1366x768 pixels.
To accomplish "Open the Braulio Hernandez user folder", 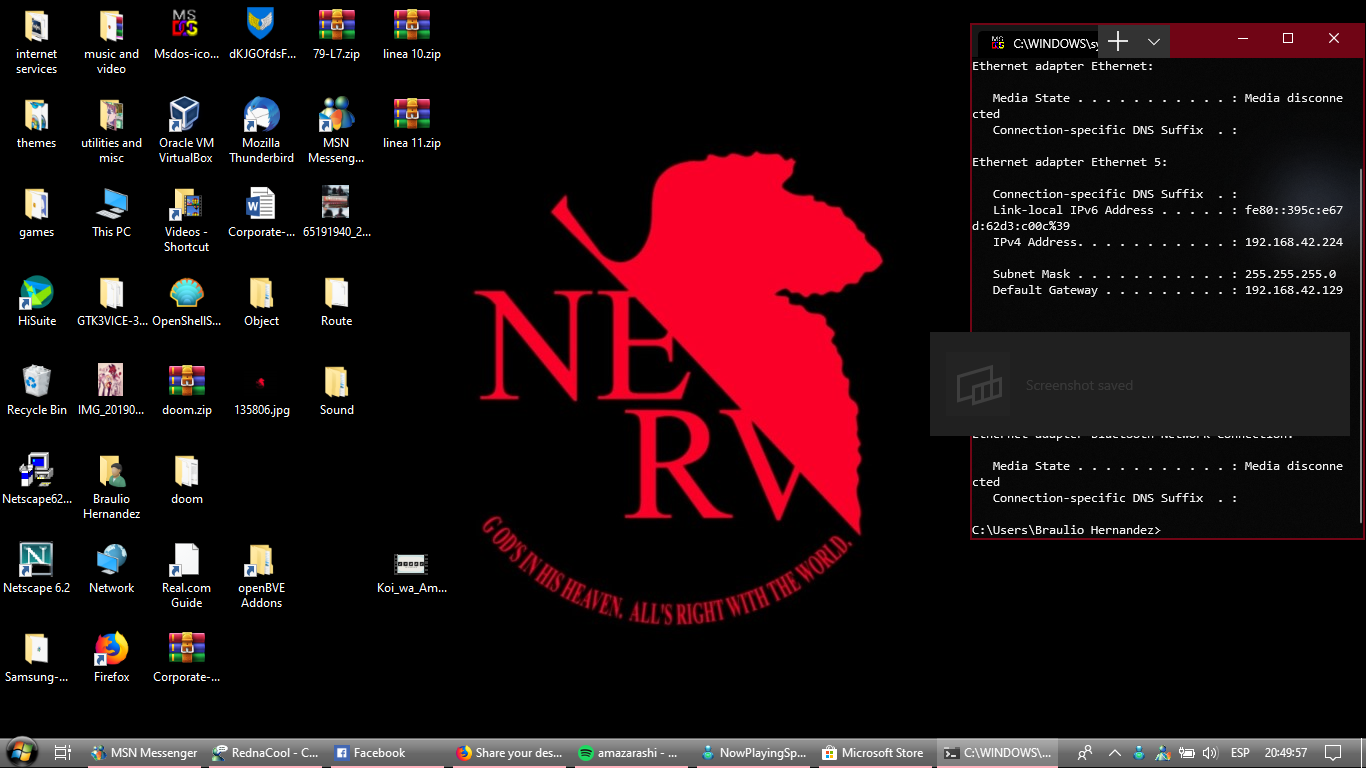I will pos(111,470).
